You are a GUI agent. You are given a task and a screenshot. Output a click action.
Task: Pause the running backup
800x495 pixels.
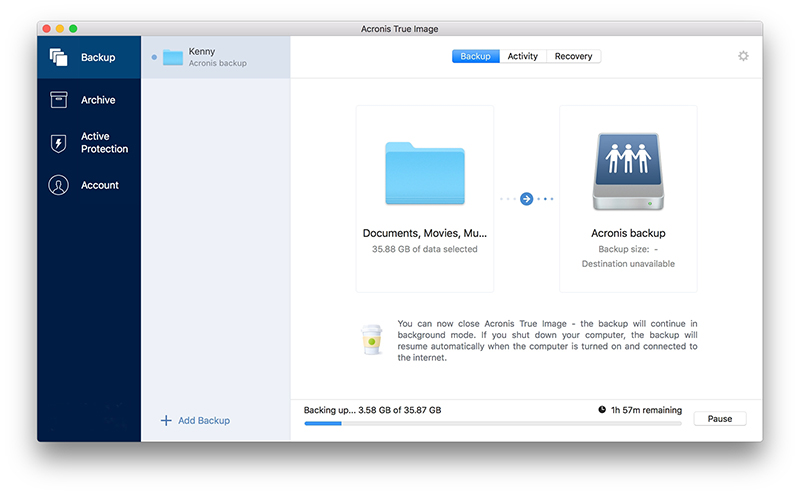click(719, 419)
